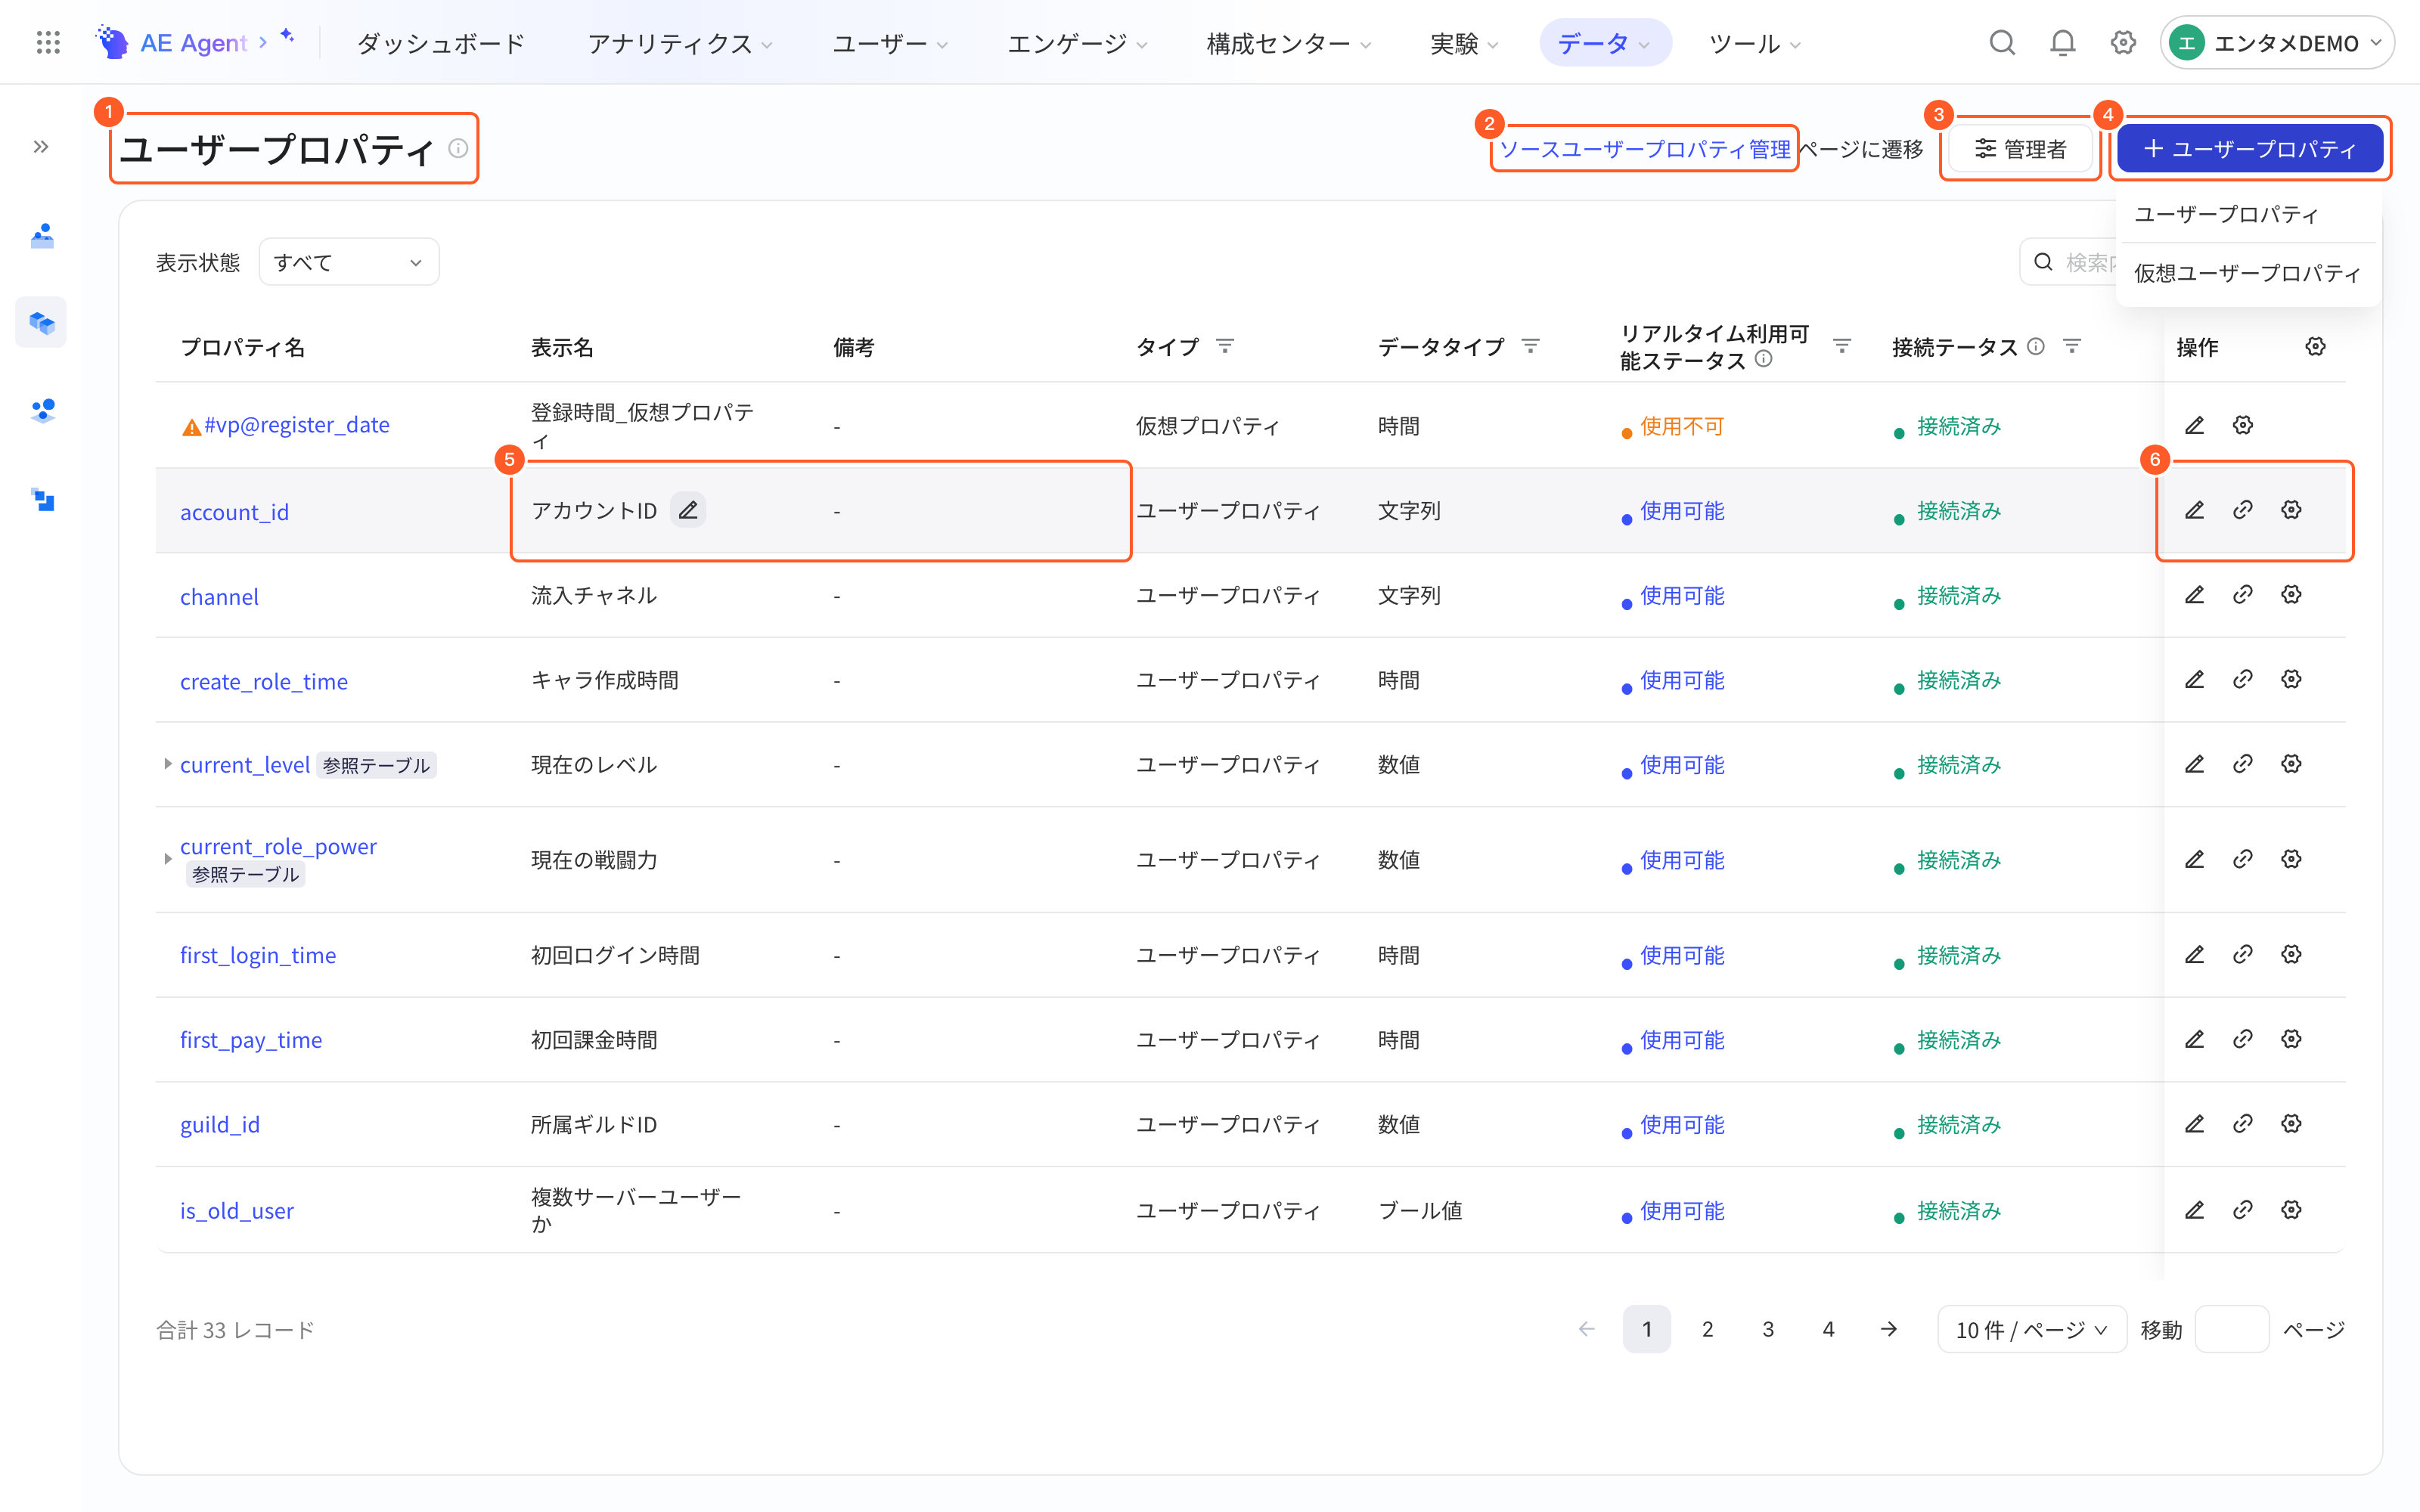Click link icon in guild_id row
Image resolution: width=2420 pixels, height=1512 pixels.
point(2243,1124)
